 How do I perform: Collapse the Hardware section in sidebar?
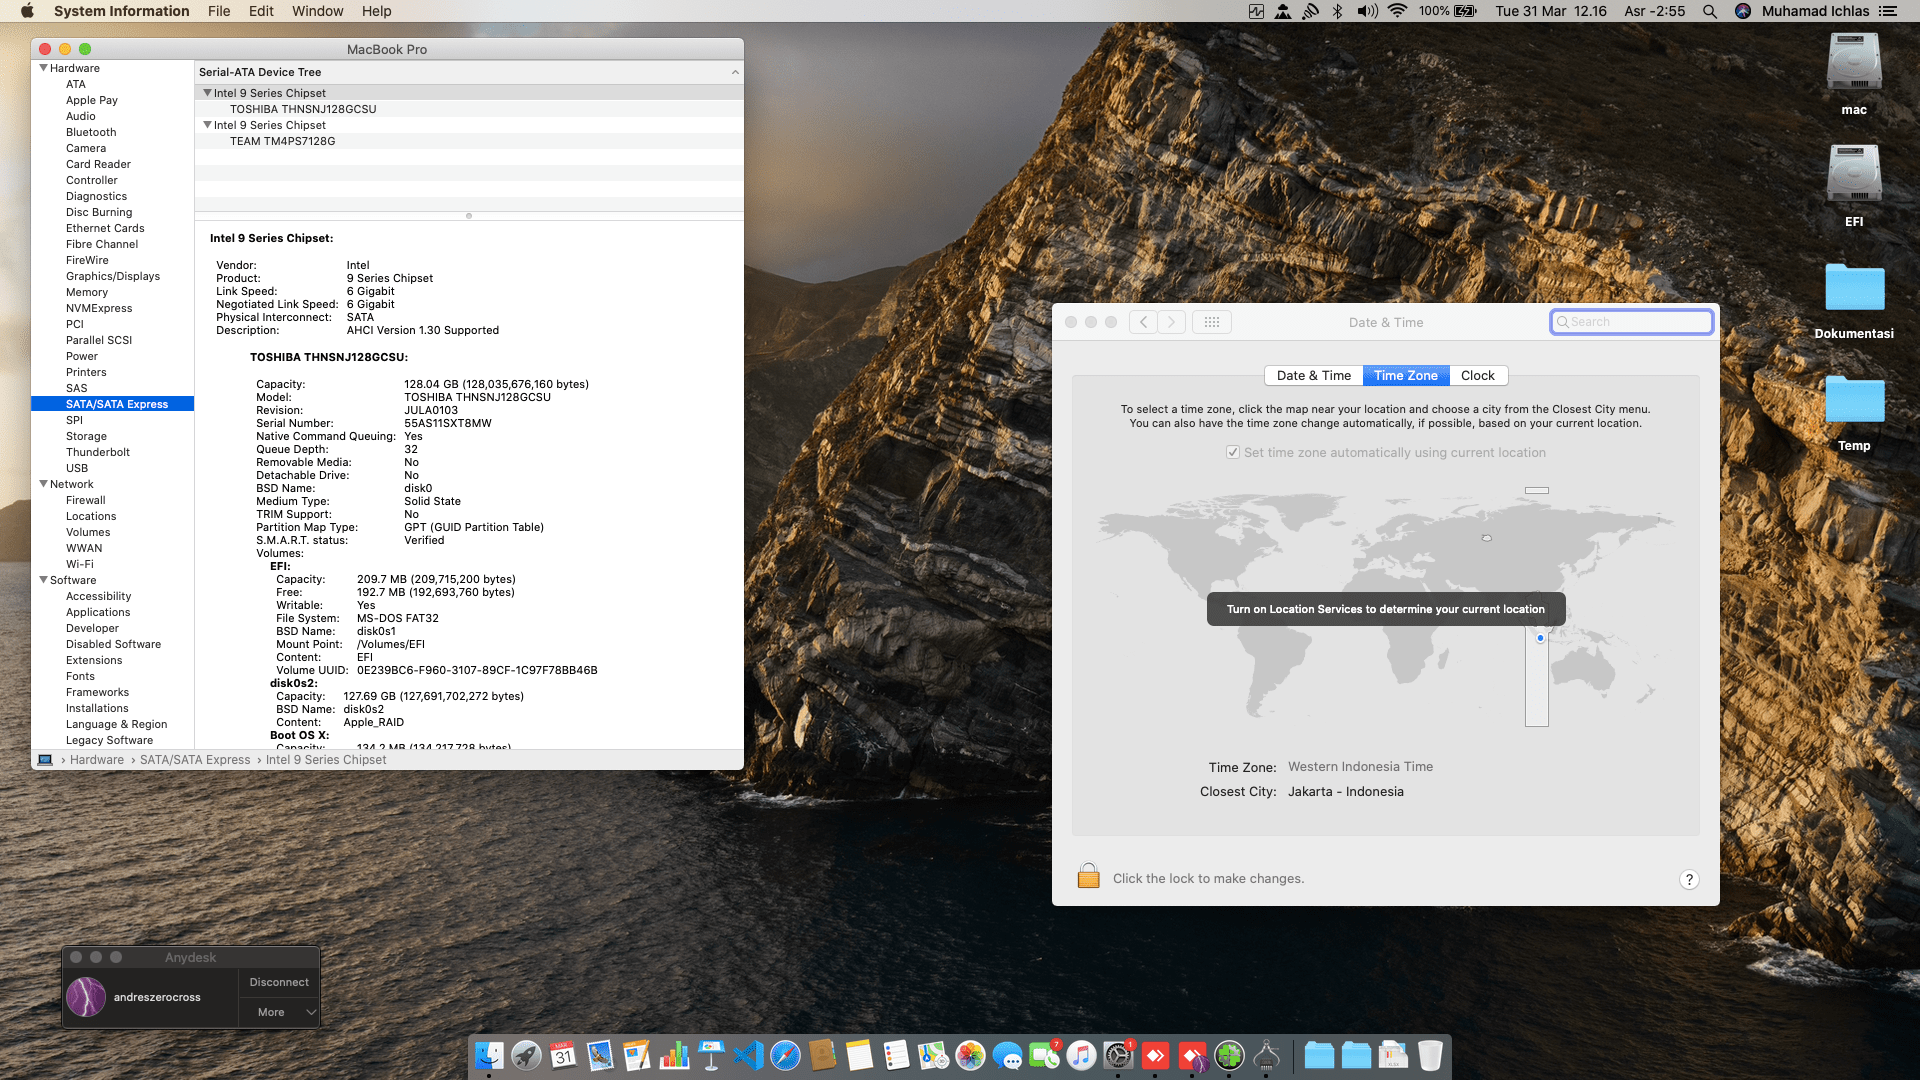click(43, 68)
